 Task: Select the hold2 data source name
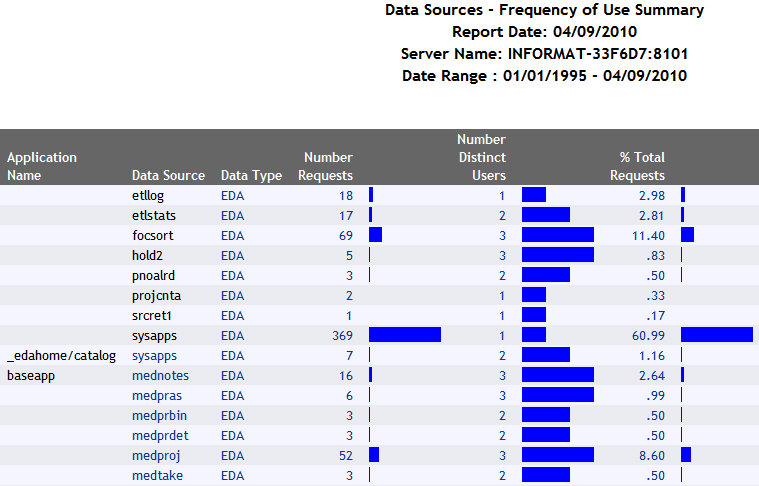[147, 256]
